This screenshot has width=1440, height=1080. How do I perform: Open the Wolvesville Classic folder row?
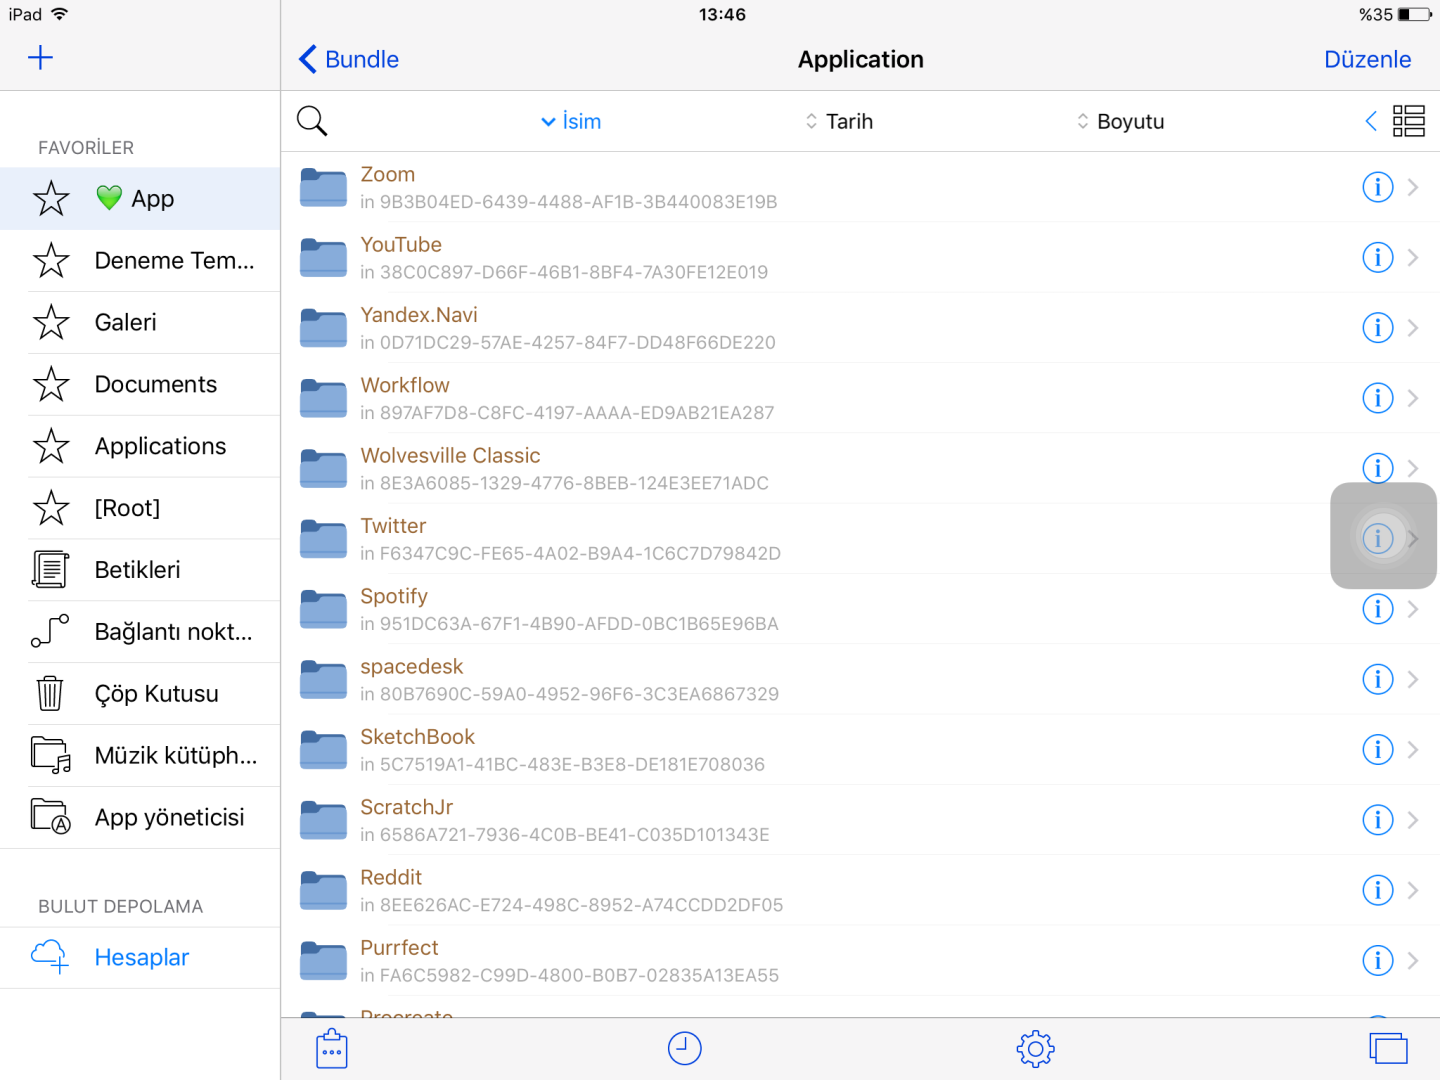click(x=860, y=468)
